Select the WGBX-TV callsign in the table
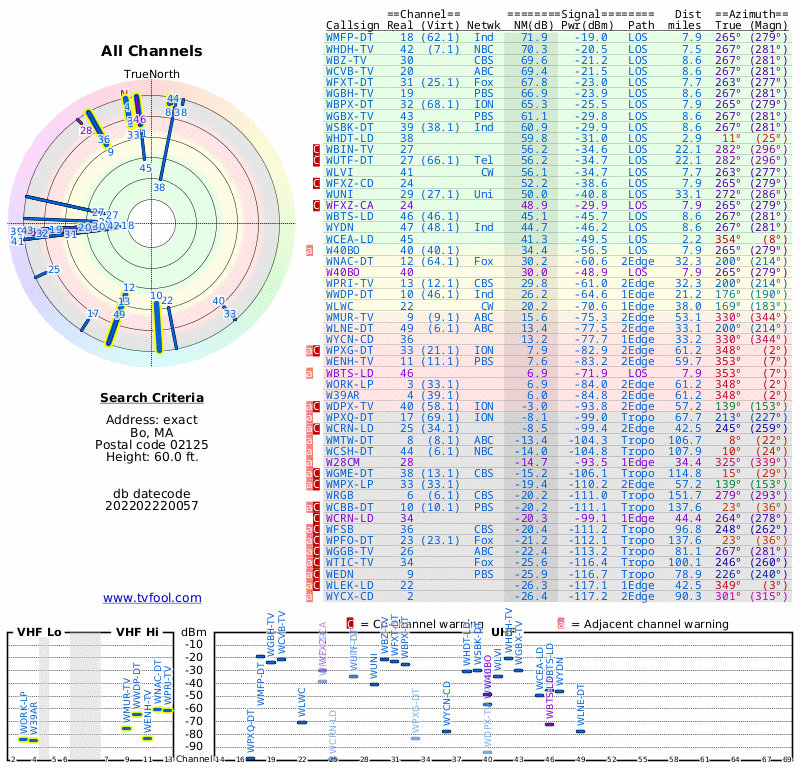Viewport: 800px width, 768px height. (x=349, y=116)
